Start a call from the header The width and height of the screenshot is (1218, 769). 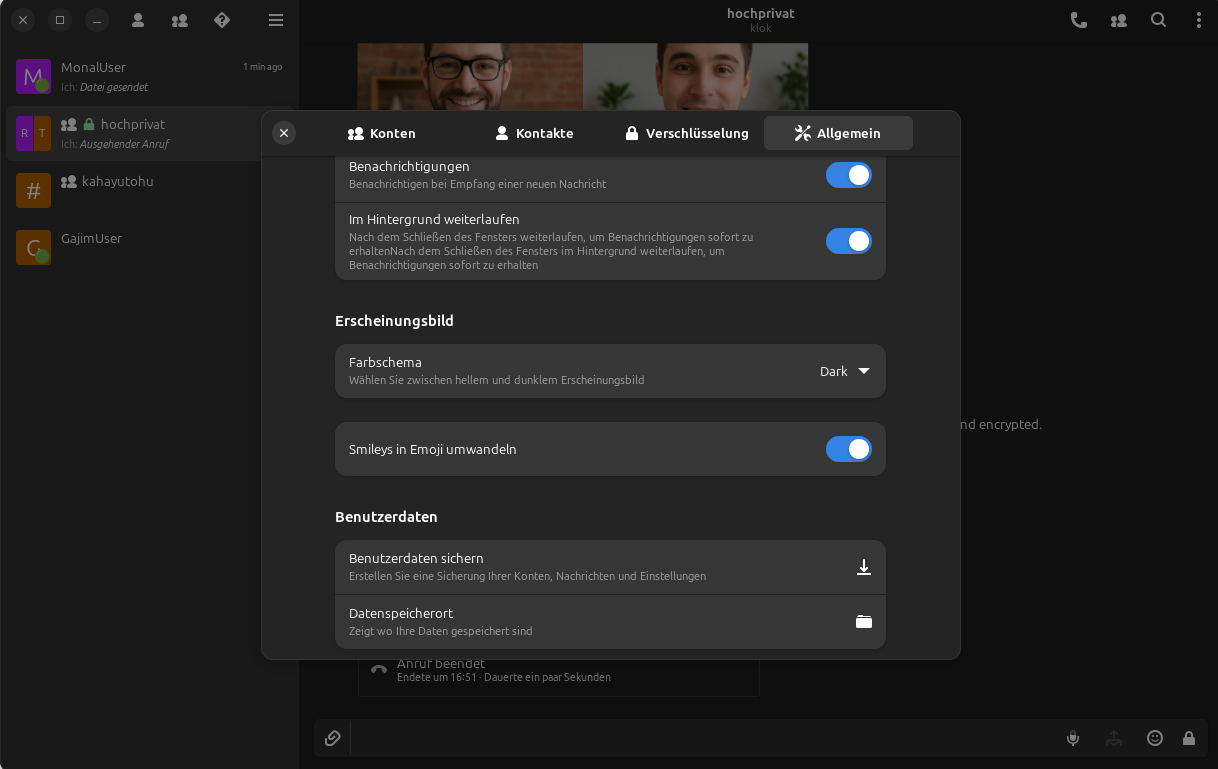click(x=1078, y=19)
